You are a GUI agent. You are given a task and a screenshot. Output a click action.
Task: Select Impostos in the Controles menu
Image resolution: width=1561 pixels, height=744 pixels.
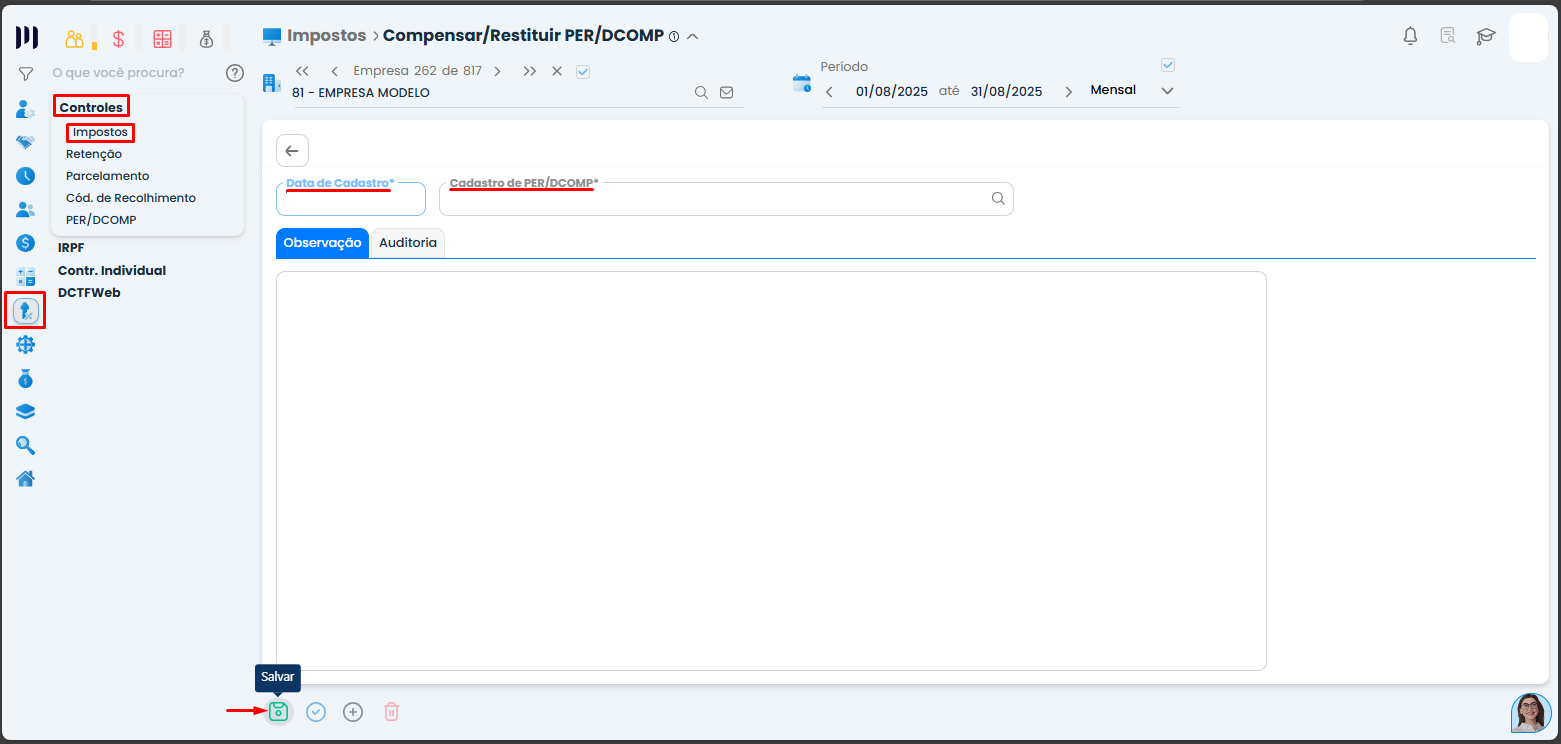[100, 132]
